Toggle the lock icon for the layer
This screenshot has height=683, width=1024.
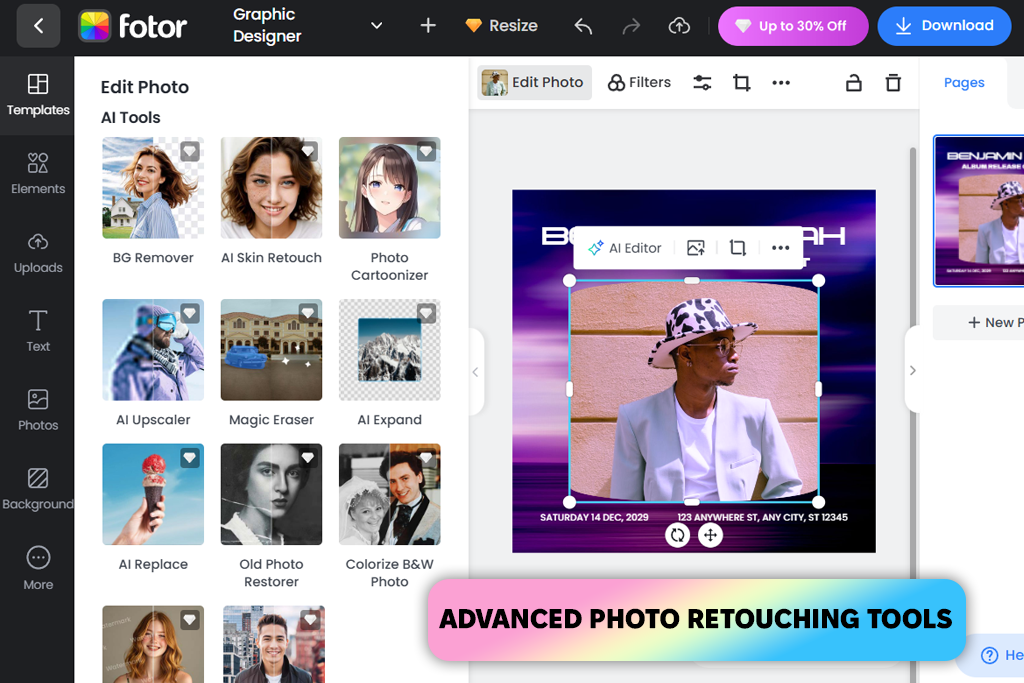tap(854, 83)
